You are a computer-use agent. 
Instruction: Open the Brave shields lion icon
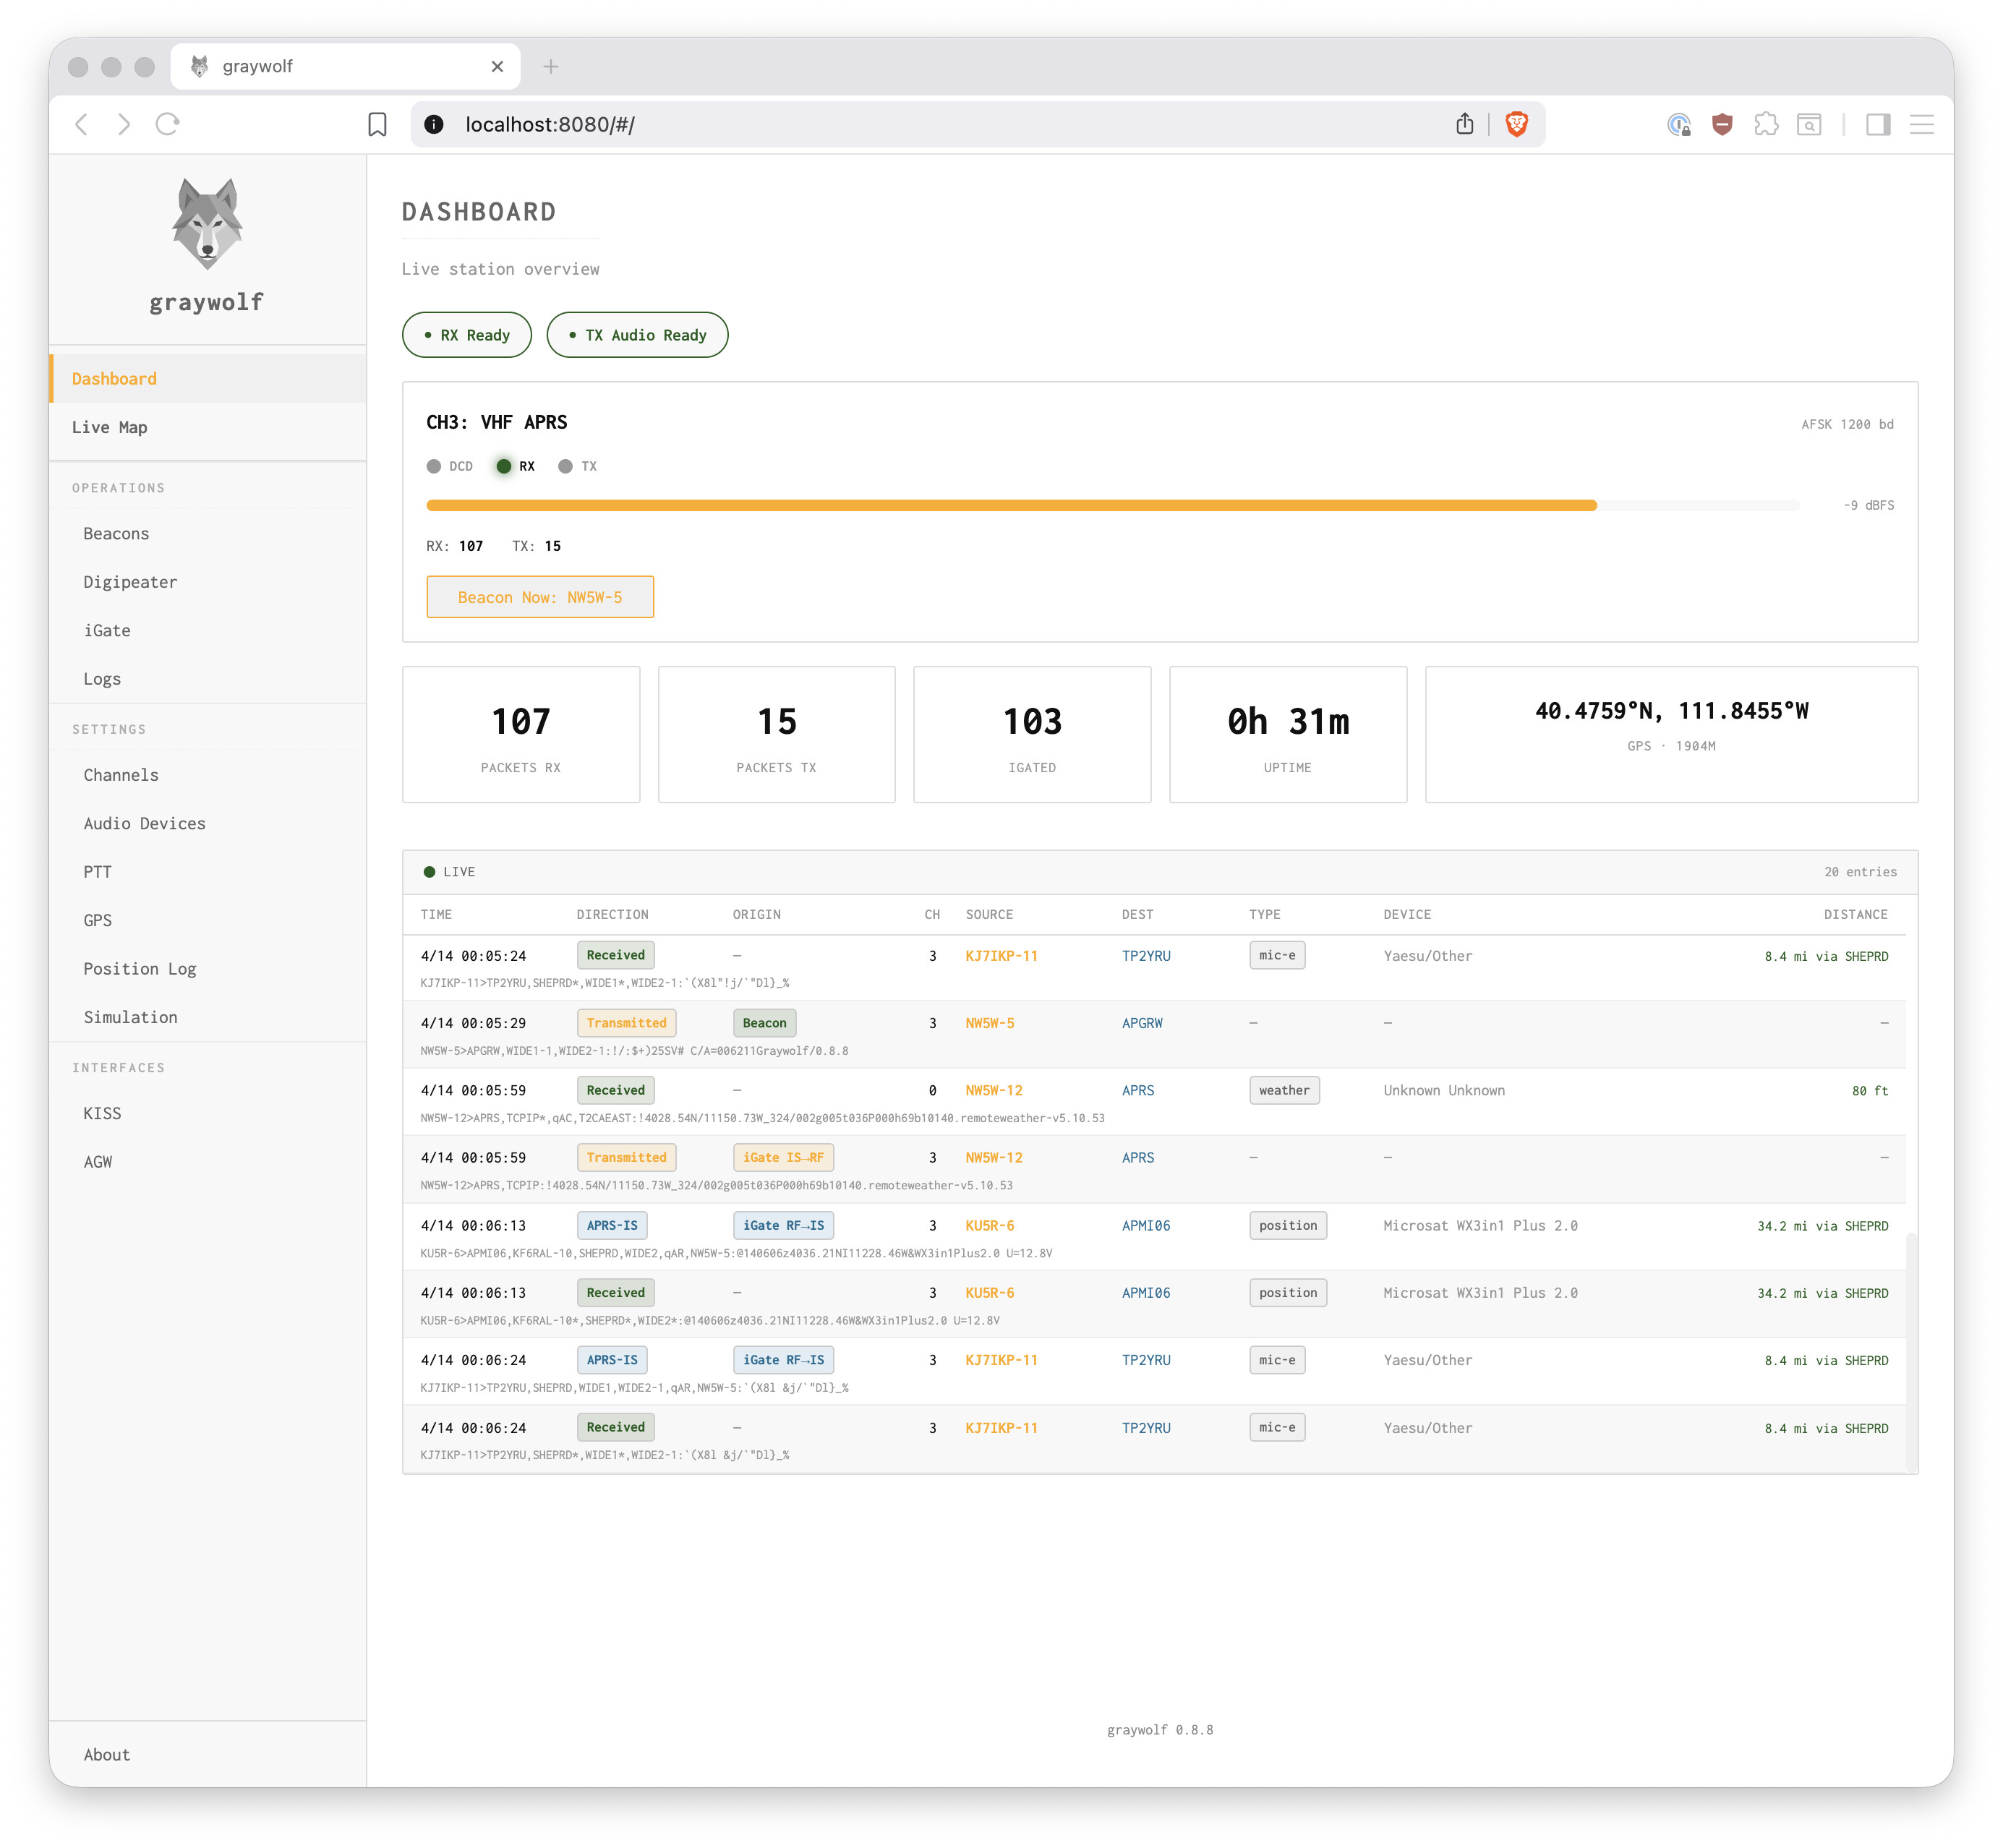click(1516, 124)
